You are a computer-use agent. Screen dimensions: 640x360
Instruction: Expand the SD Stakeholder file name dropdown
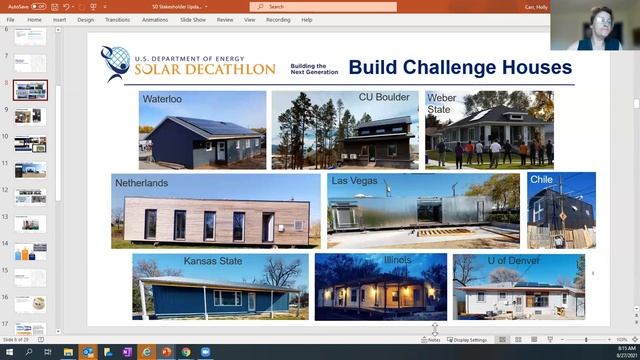[206, 7]
